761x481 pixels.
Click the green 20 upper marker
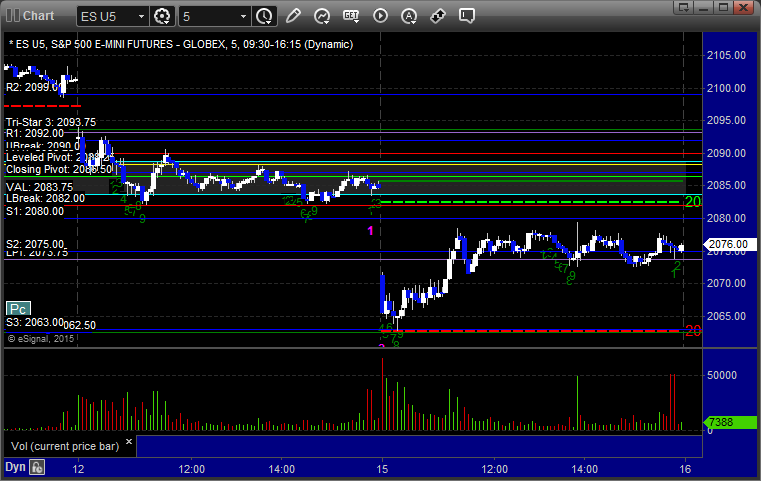(x=693, y=201)
